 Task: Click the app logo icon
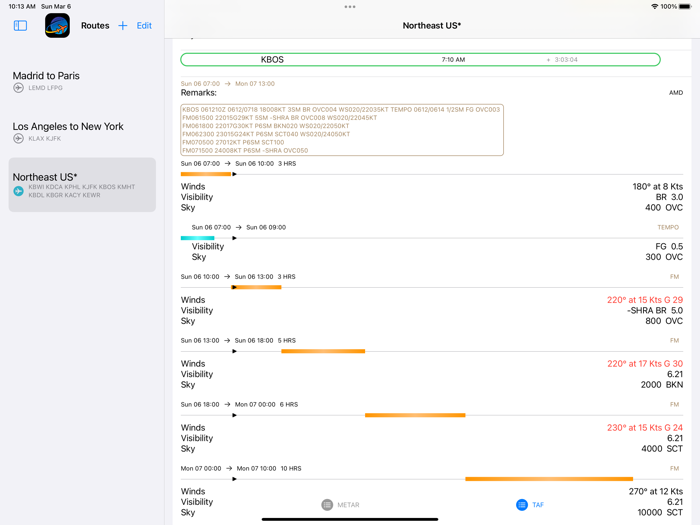[57, 26]
